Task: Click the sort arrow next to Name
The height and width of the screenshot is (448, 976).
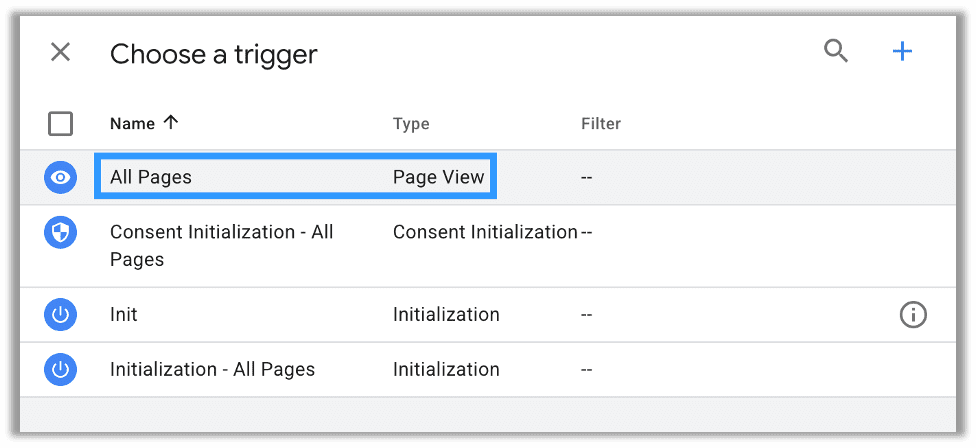Action: (171, 123)
